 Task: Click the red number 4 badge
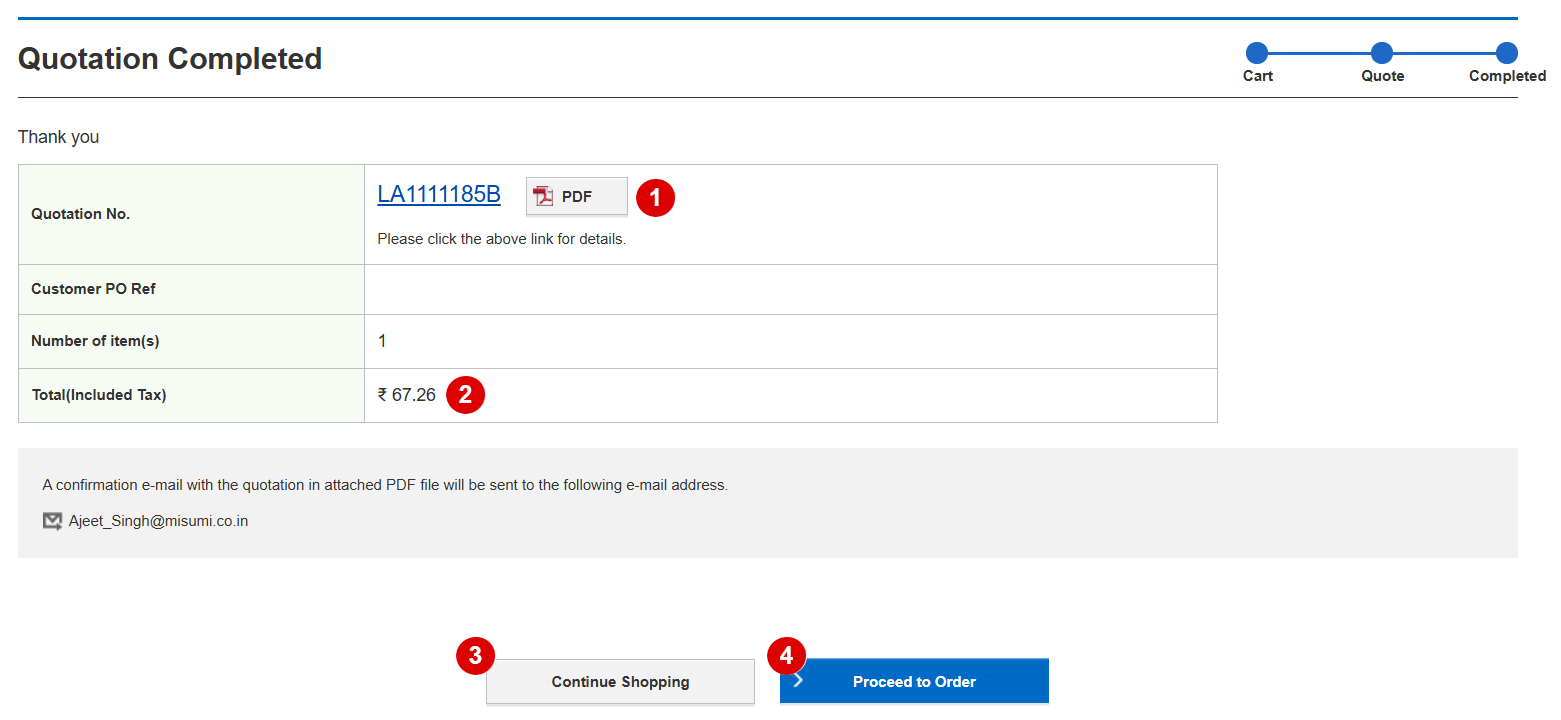[786, 655]
